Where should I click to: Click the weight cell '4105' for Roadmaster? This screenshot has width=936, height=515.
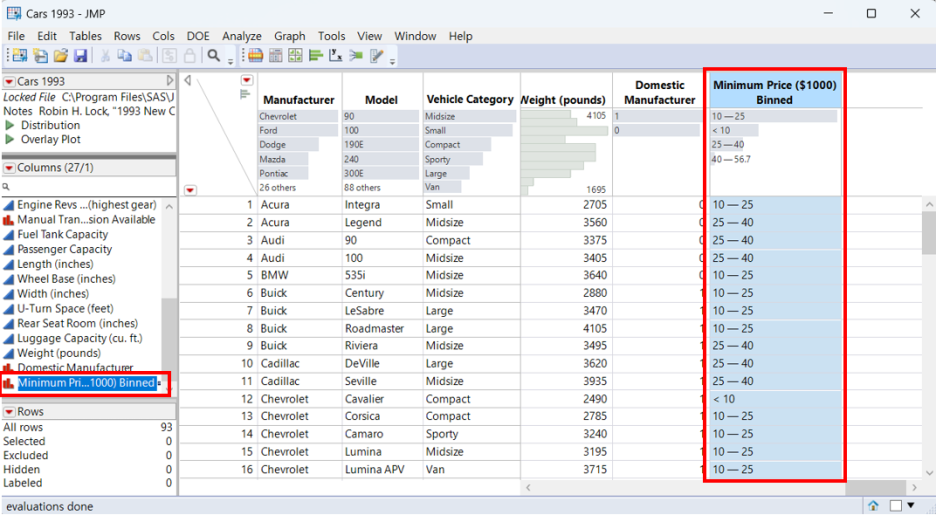[595, 328]
